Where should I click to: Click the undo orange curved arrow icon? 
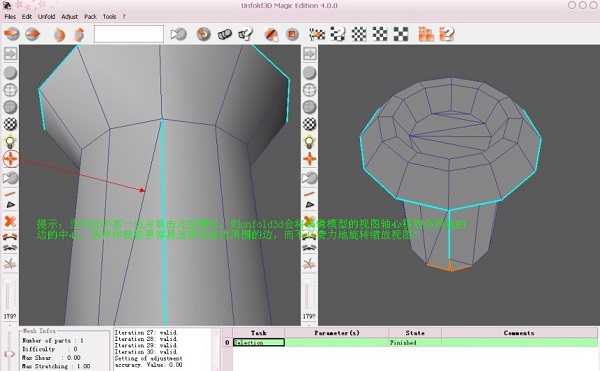tap(59, 35)
